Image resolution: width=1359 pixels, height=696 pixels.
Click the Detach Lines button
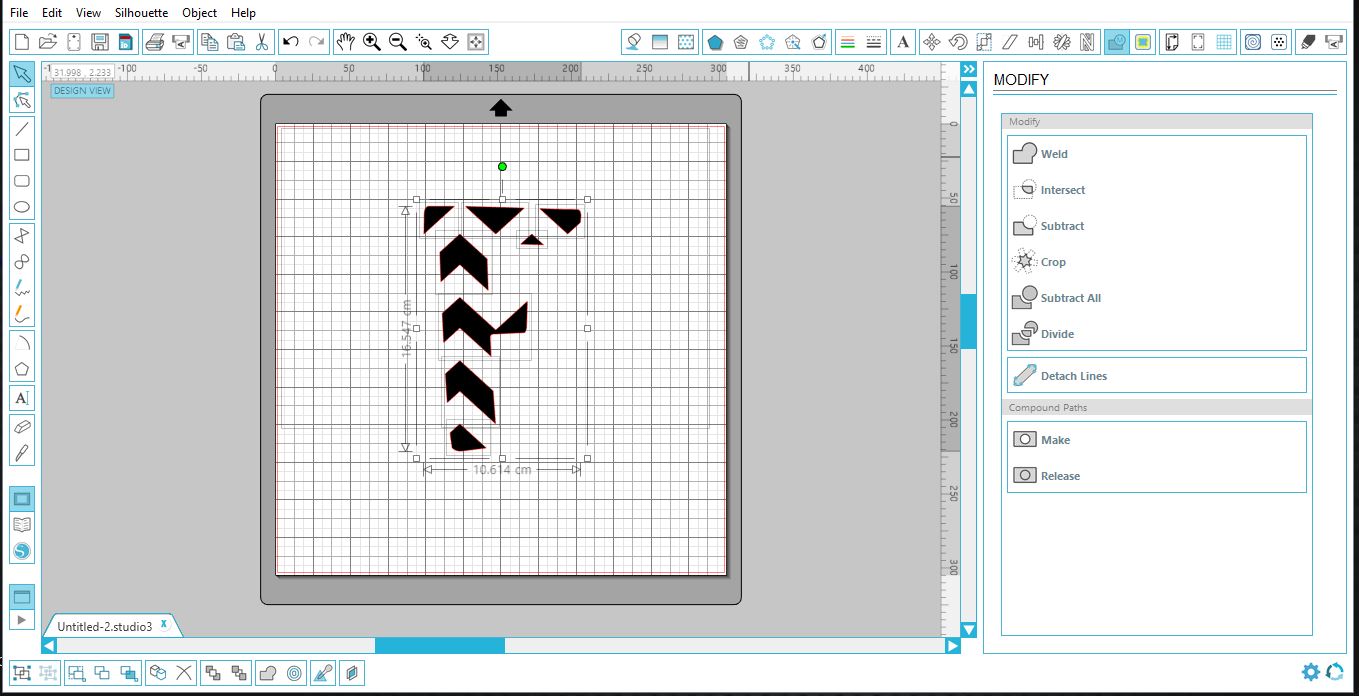tap(1075, 375)
